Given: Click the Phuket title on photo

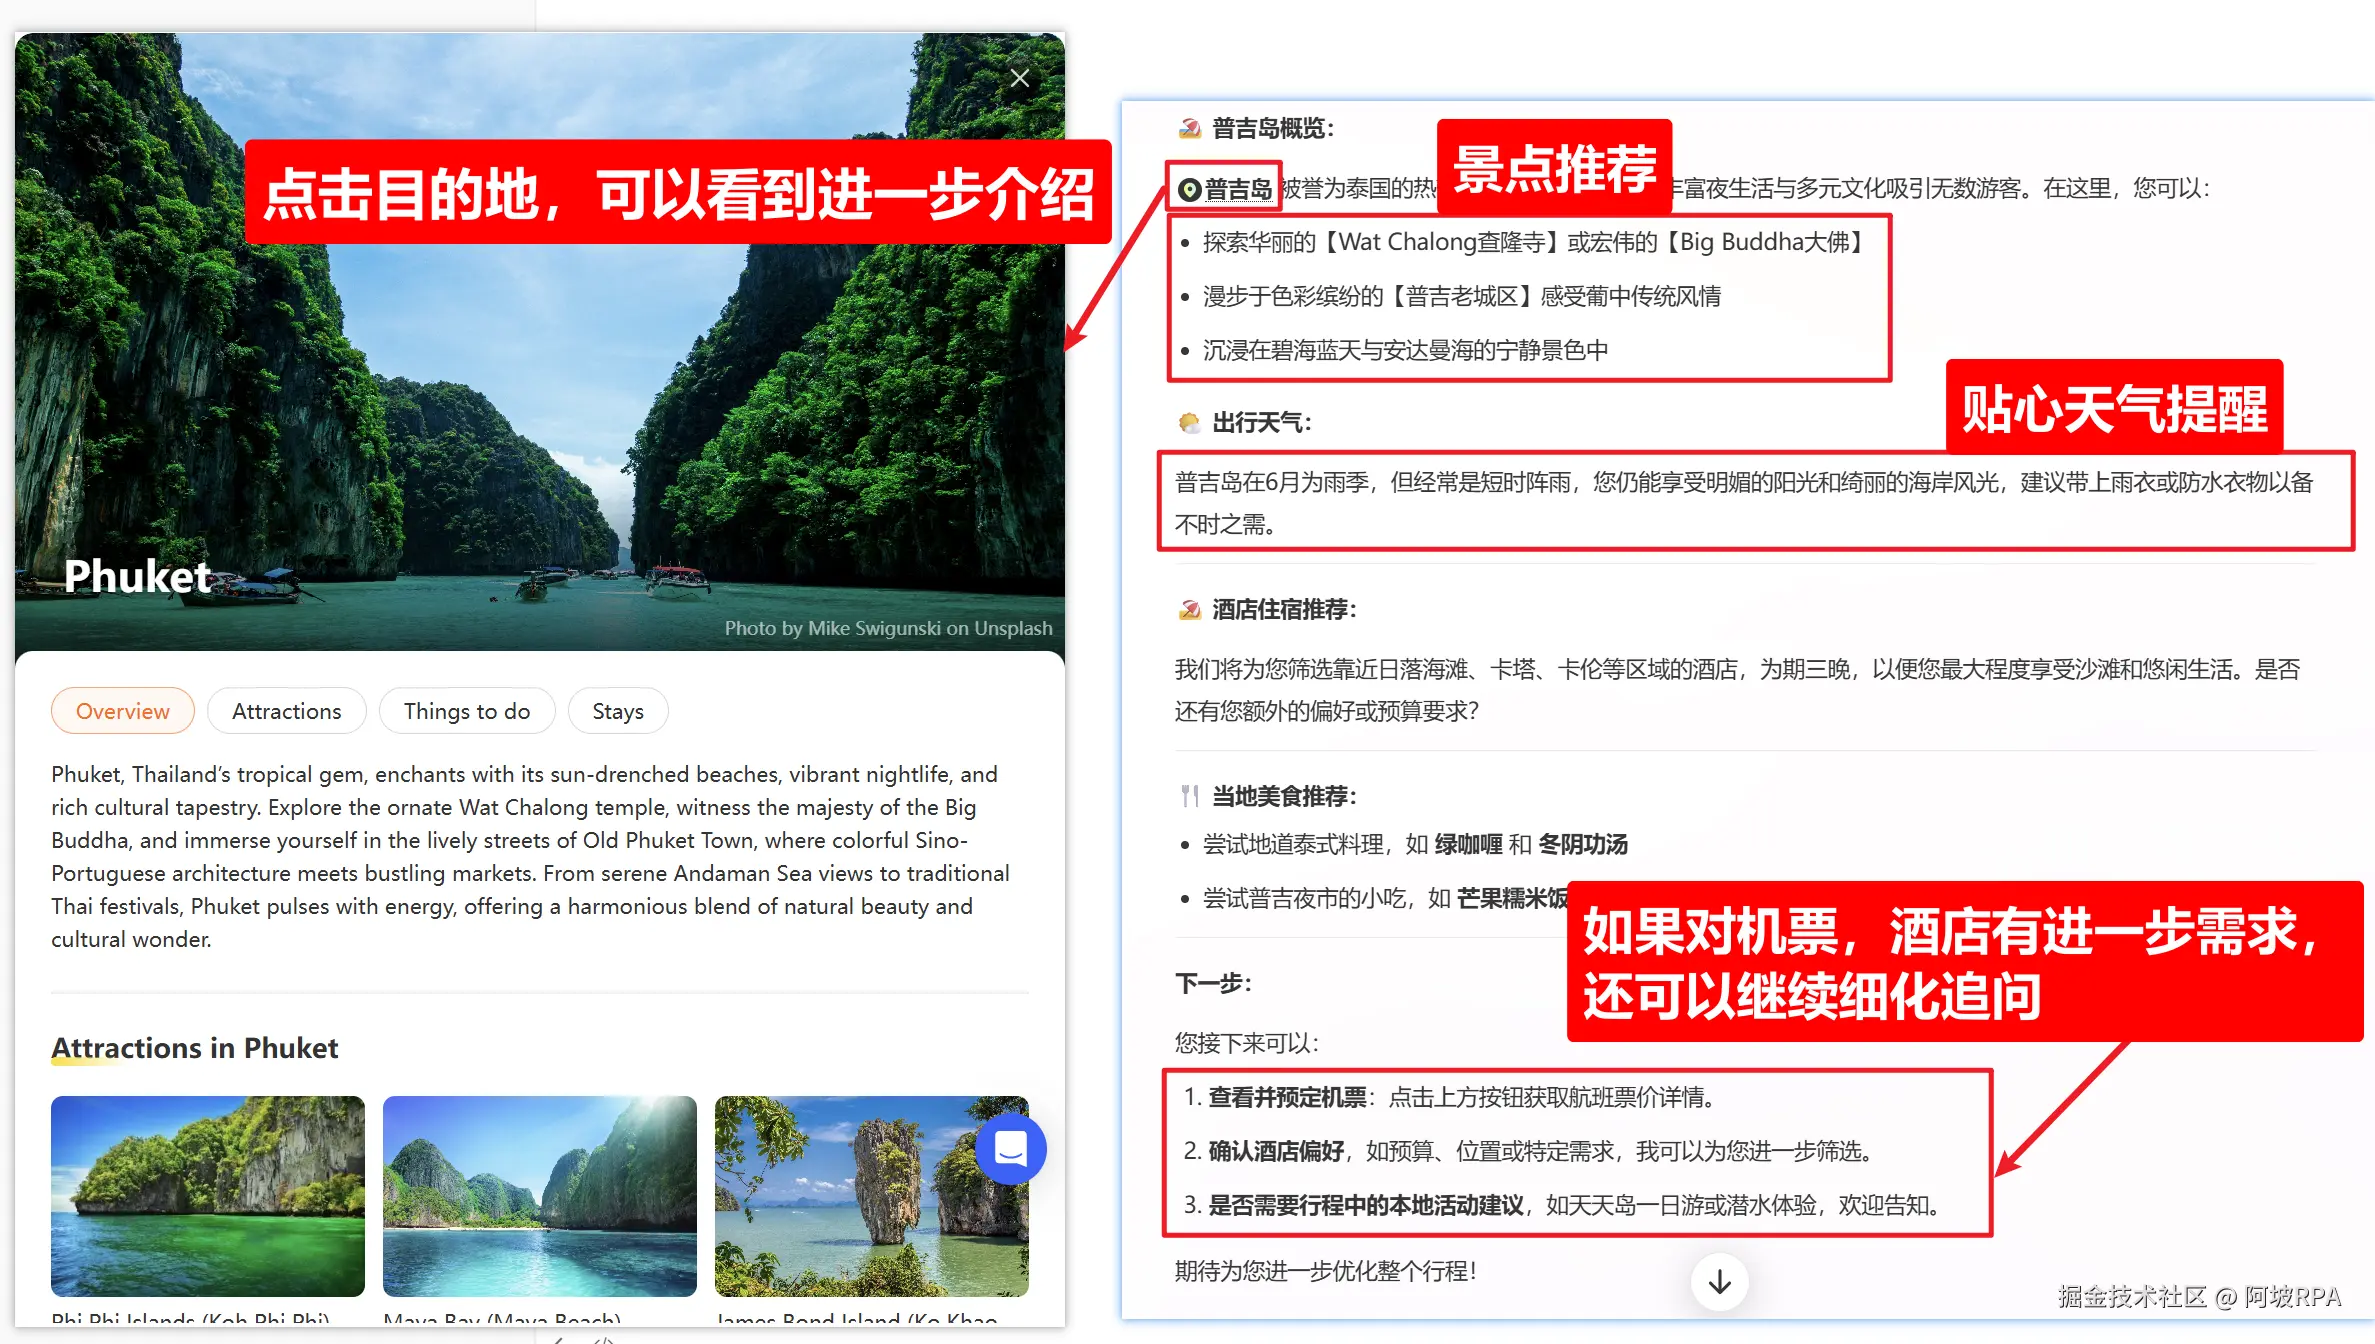Looking at the screenshot, I should click(x=137, y=576).
